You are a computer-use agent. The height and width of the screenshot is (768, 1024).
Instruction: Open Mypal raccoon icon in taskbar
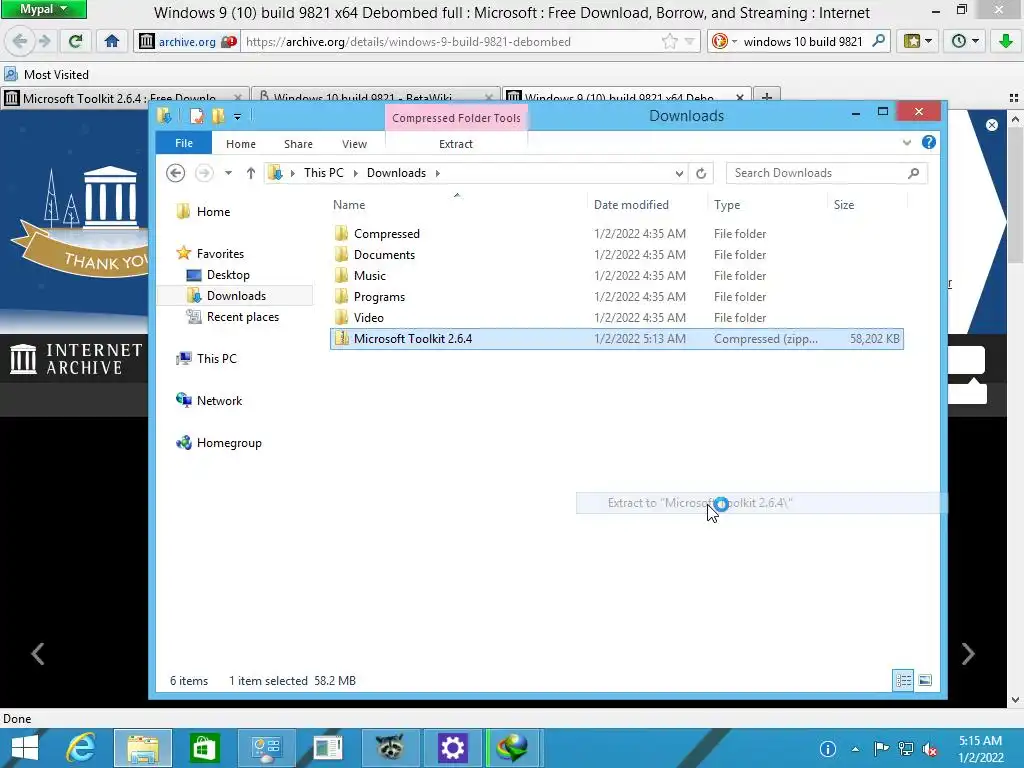(x=390, y=748)
